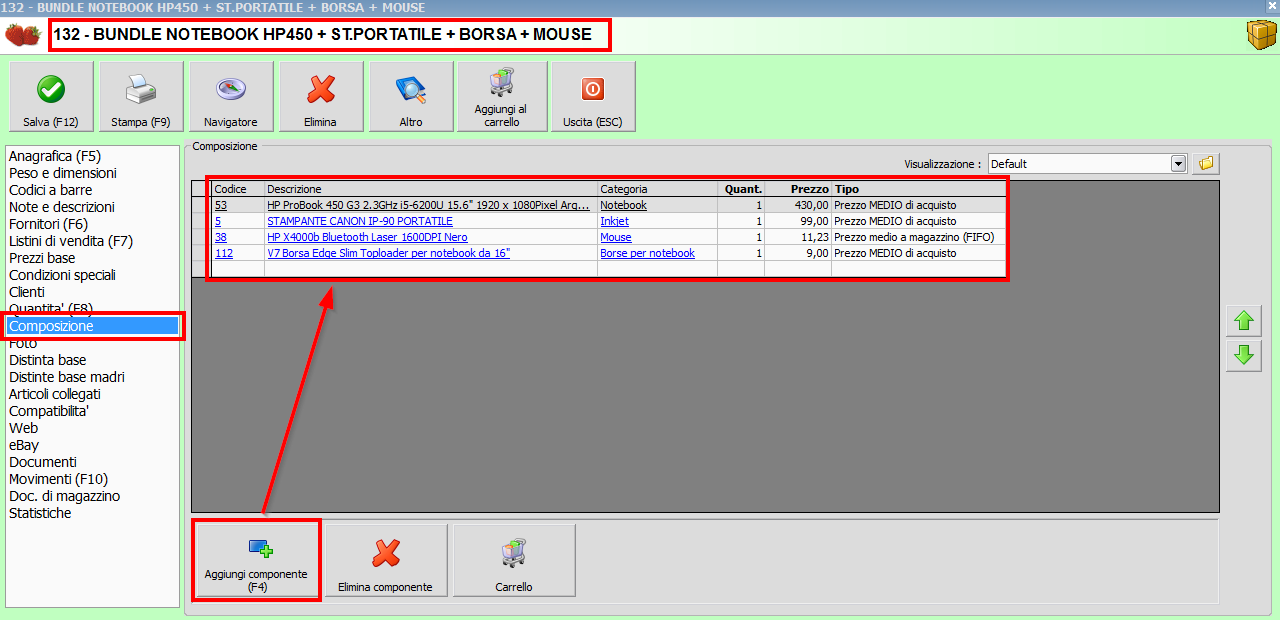Select eBay in the sidebar
1280x620 pixels.
24,445
